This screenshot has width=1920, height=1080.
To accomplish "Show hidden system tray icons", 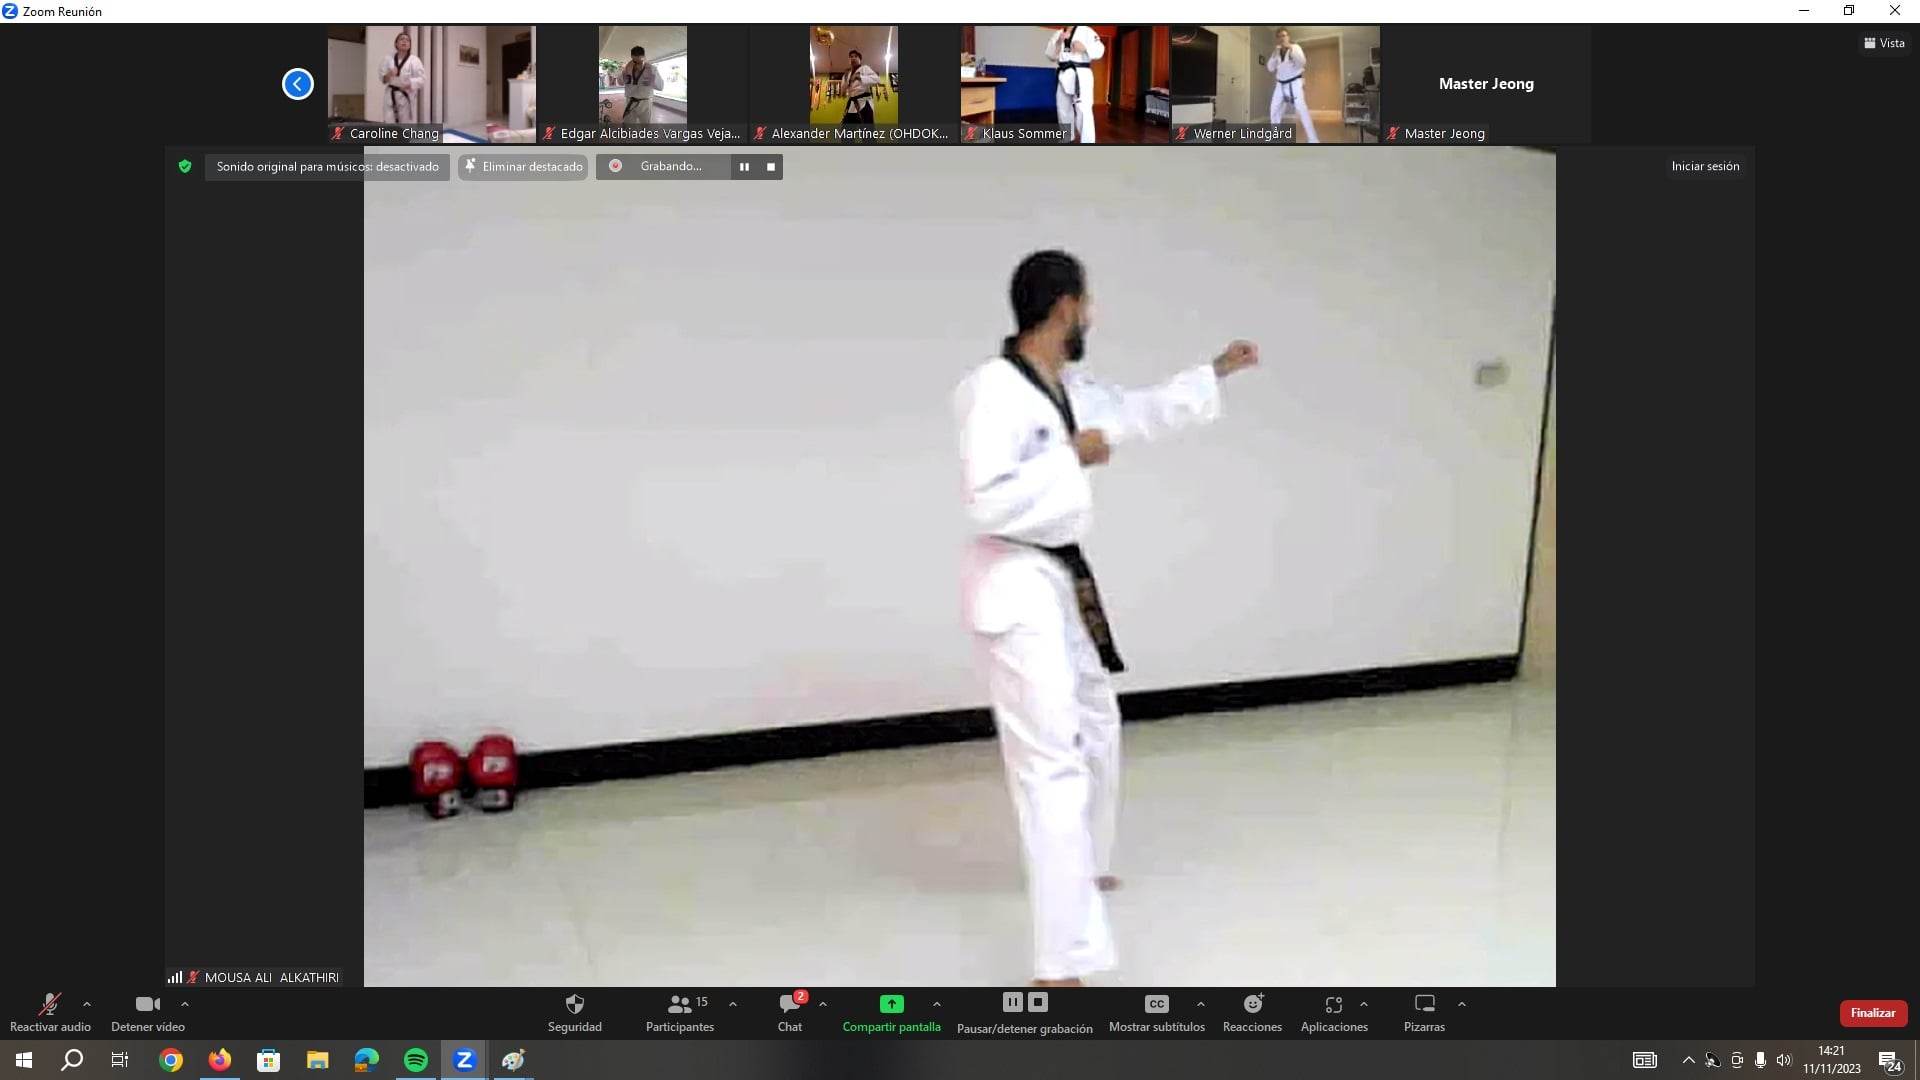I will (1689, 1060).
